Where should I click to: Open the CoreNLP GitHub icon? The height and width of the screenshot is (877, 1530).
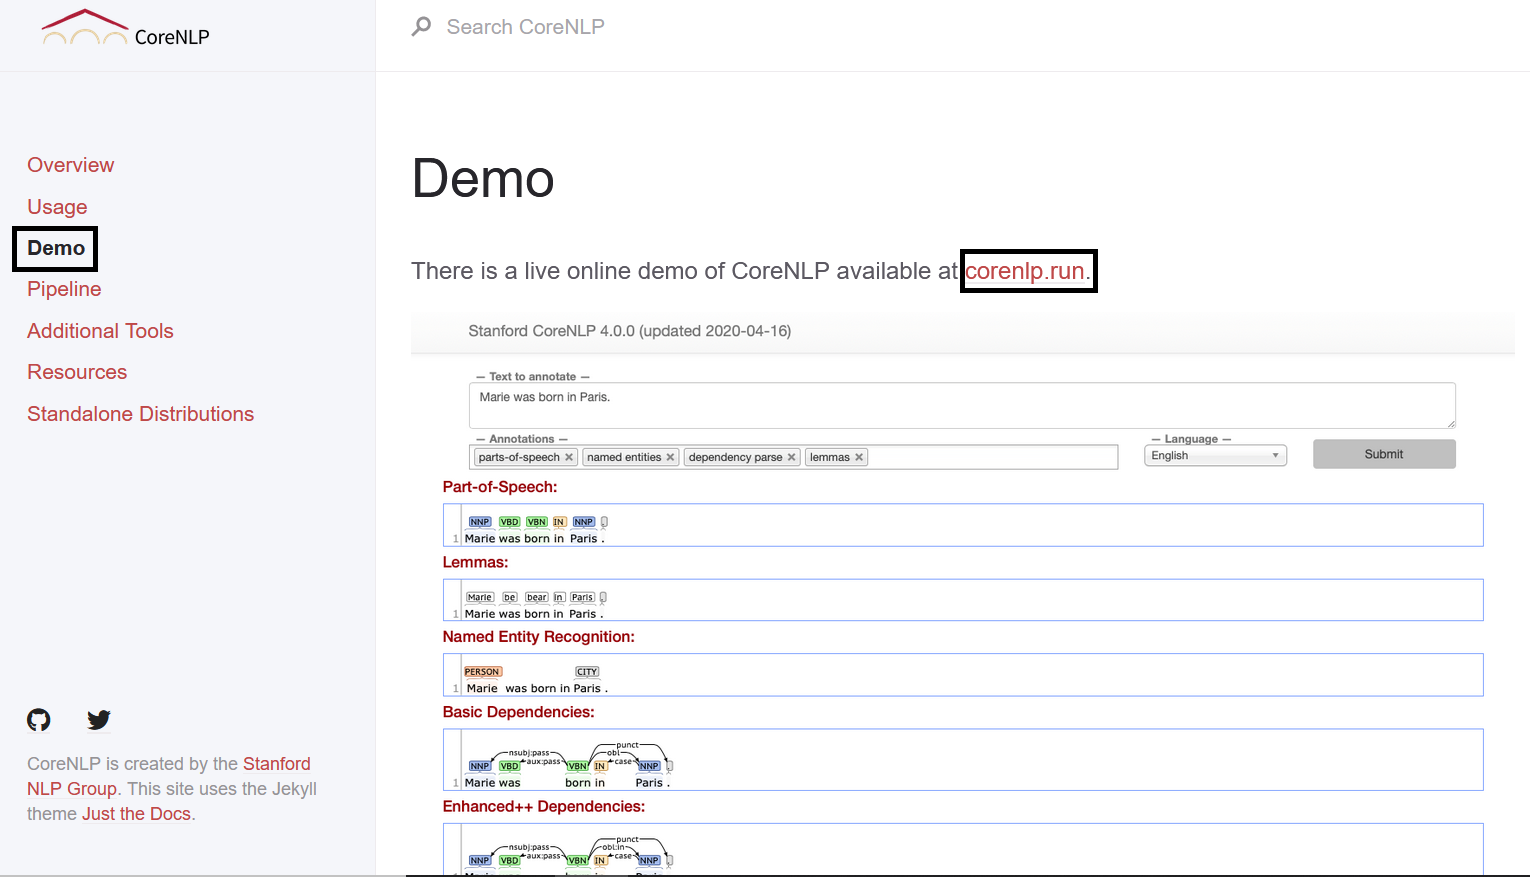coord(38,719)
